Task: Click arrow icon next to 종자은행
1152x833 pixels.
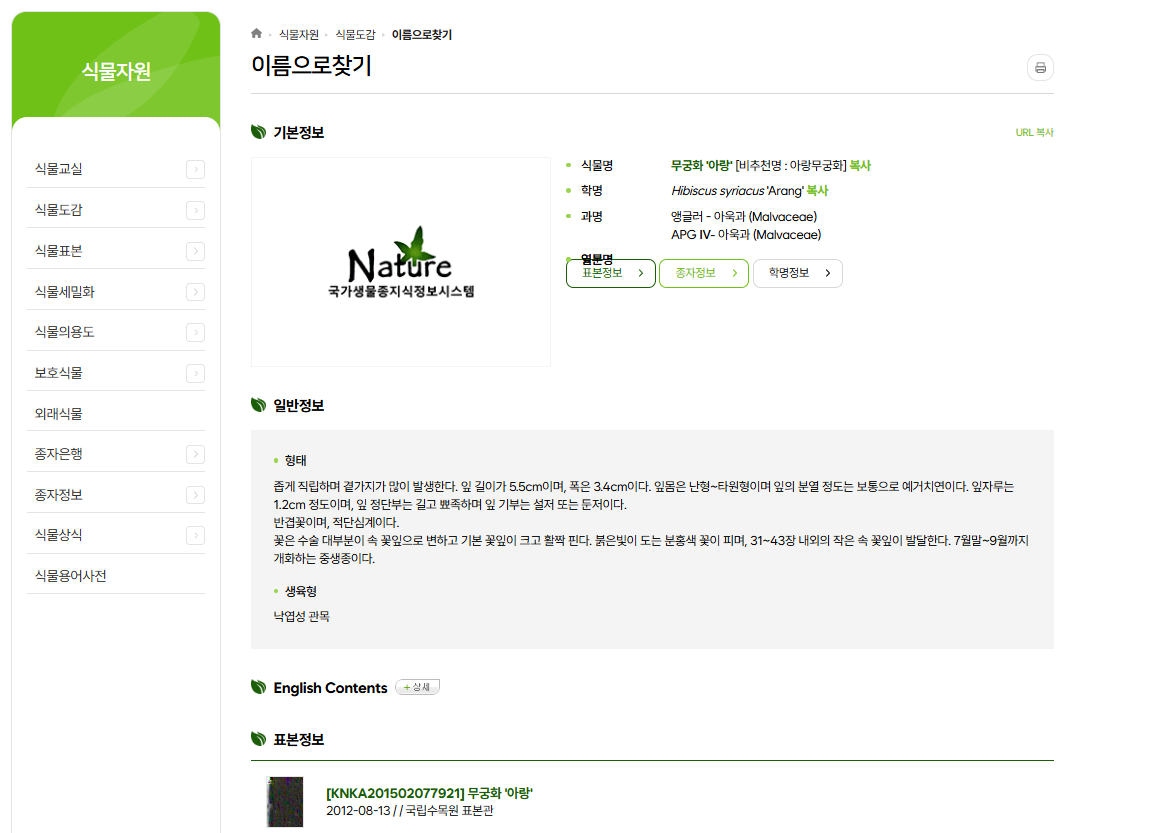Action: click(x=195, y=454)
